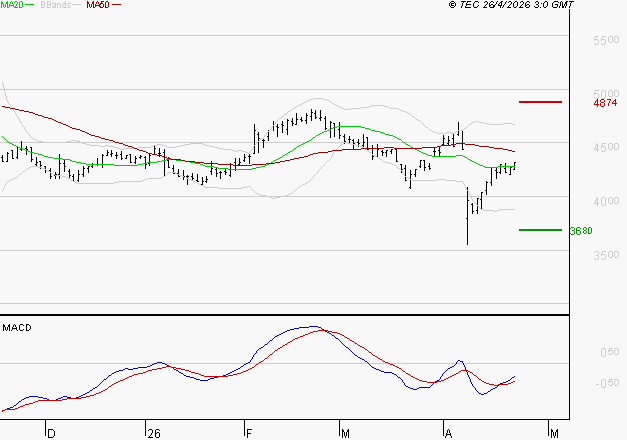Click the 5500 price axis label
The width and height of the screenshot is (627, 440).
(606, 40)
